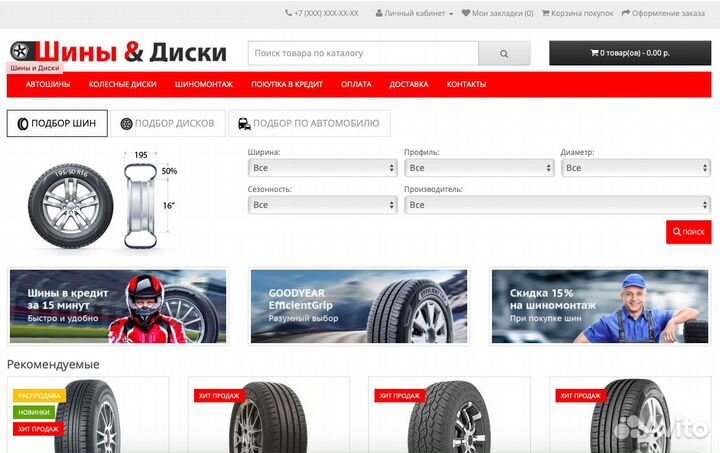Click the user icon of Личный кабинет
Image resolution: width=720 pixels, height=453 pixels.
pyautogui.click(x=379, y=13)
